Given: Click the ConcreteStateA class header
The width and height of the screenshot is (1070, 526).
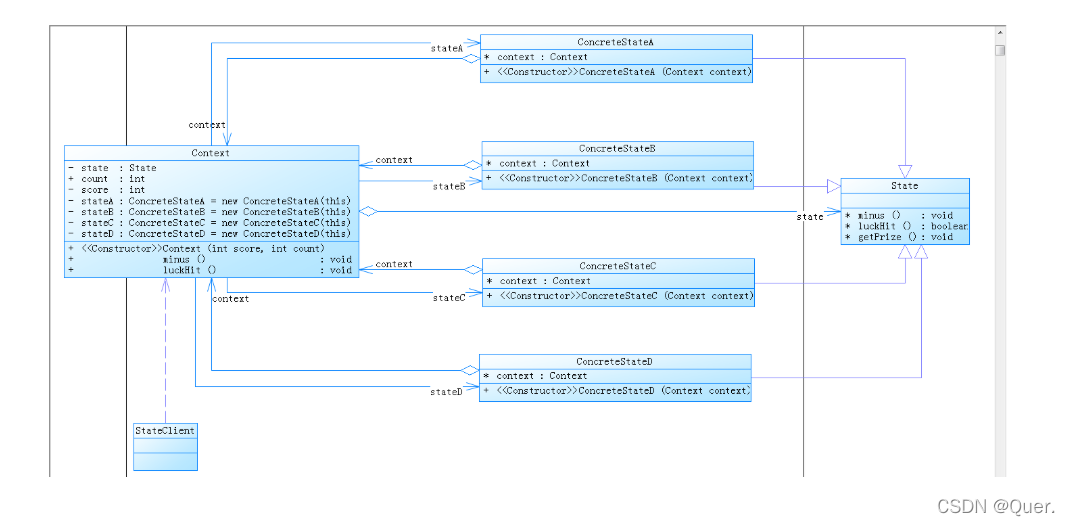Looking at the screenshot, I should point(616,42).
